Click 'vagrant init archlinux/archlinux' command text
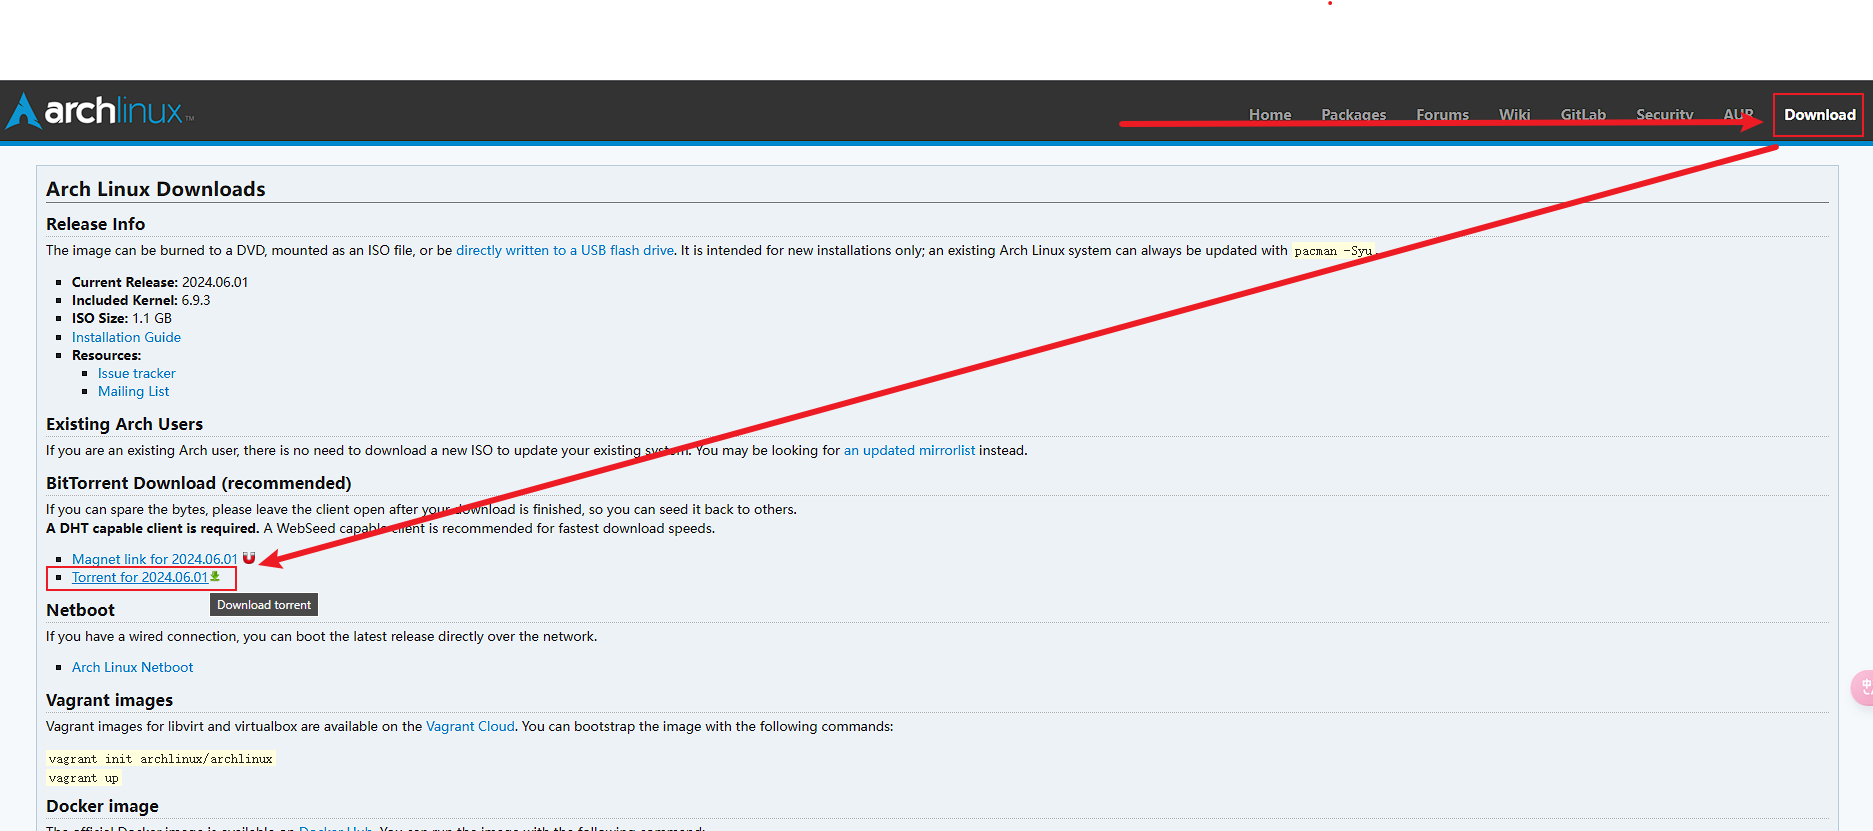The width and height of the screenshot is (1873, 831). tap(160, 759)
